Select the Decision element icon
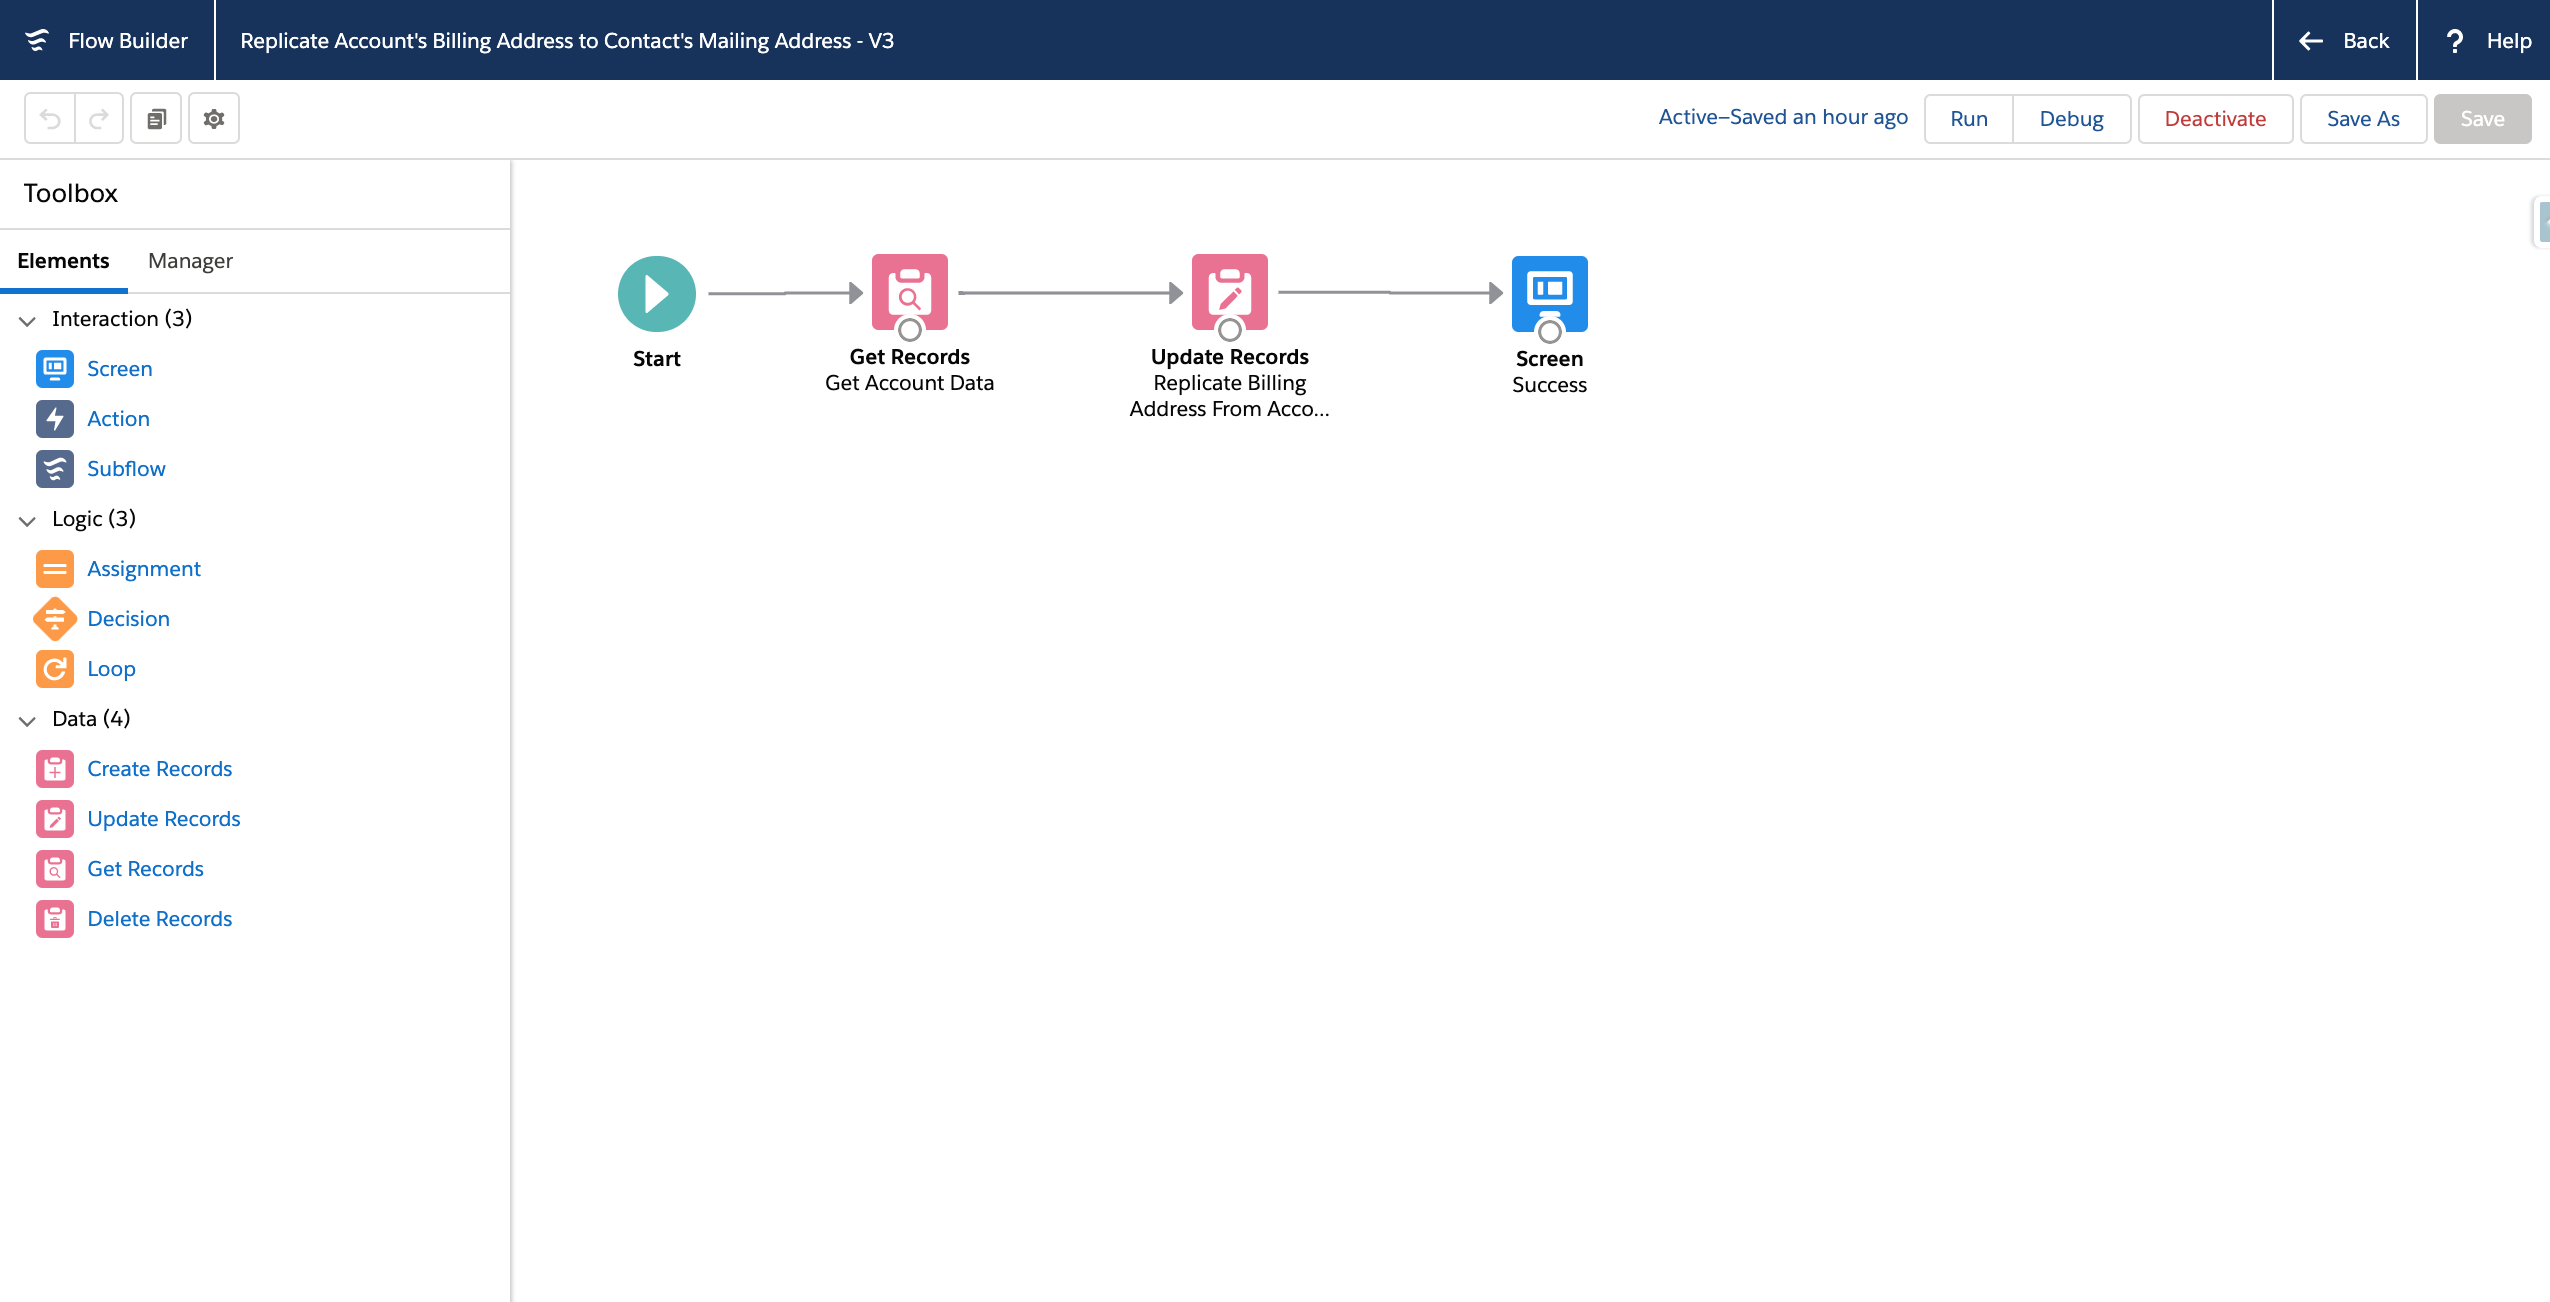The width and height of the screenshot is (2550, 1302). point(55,618)
